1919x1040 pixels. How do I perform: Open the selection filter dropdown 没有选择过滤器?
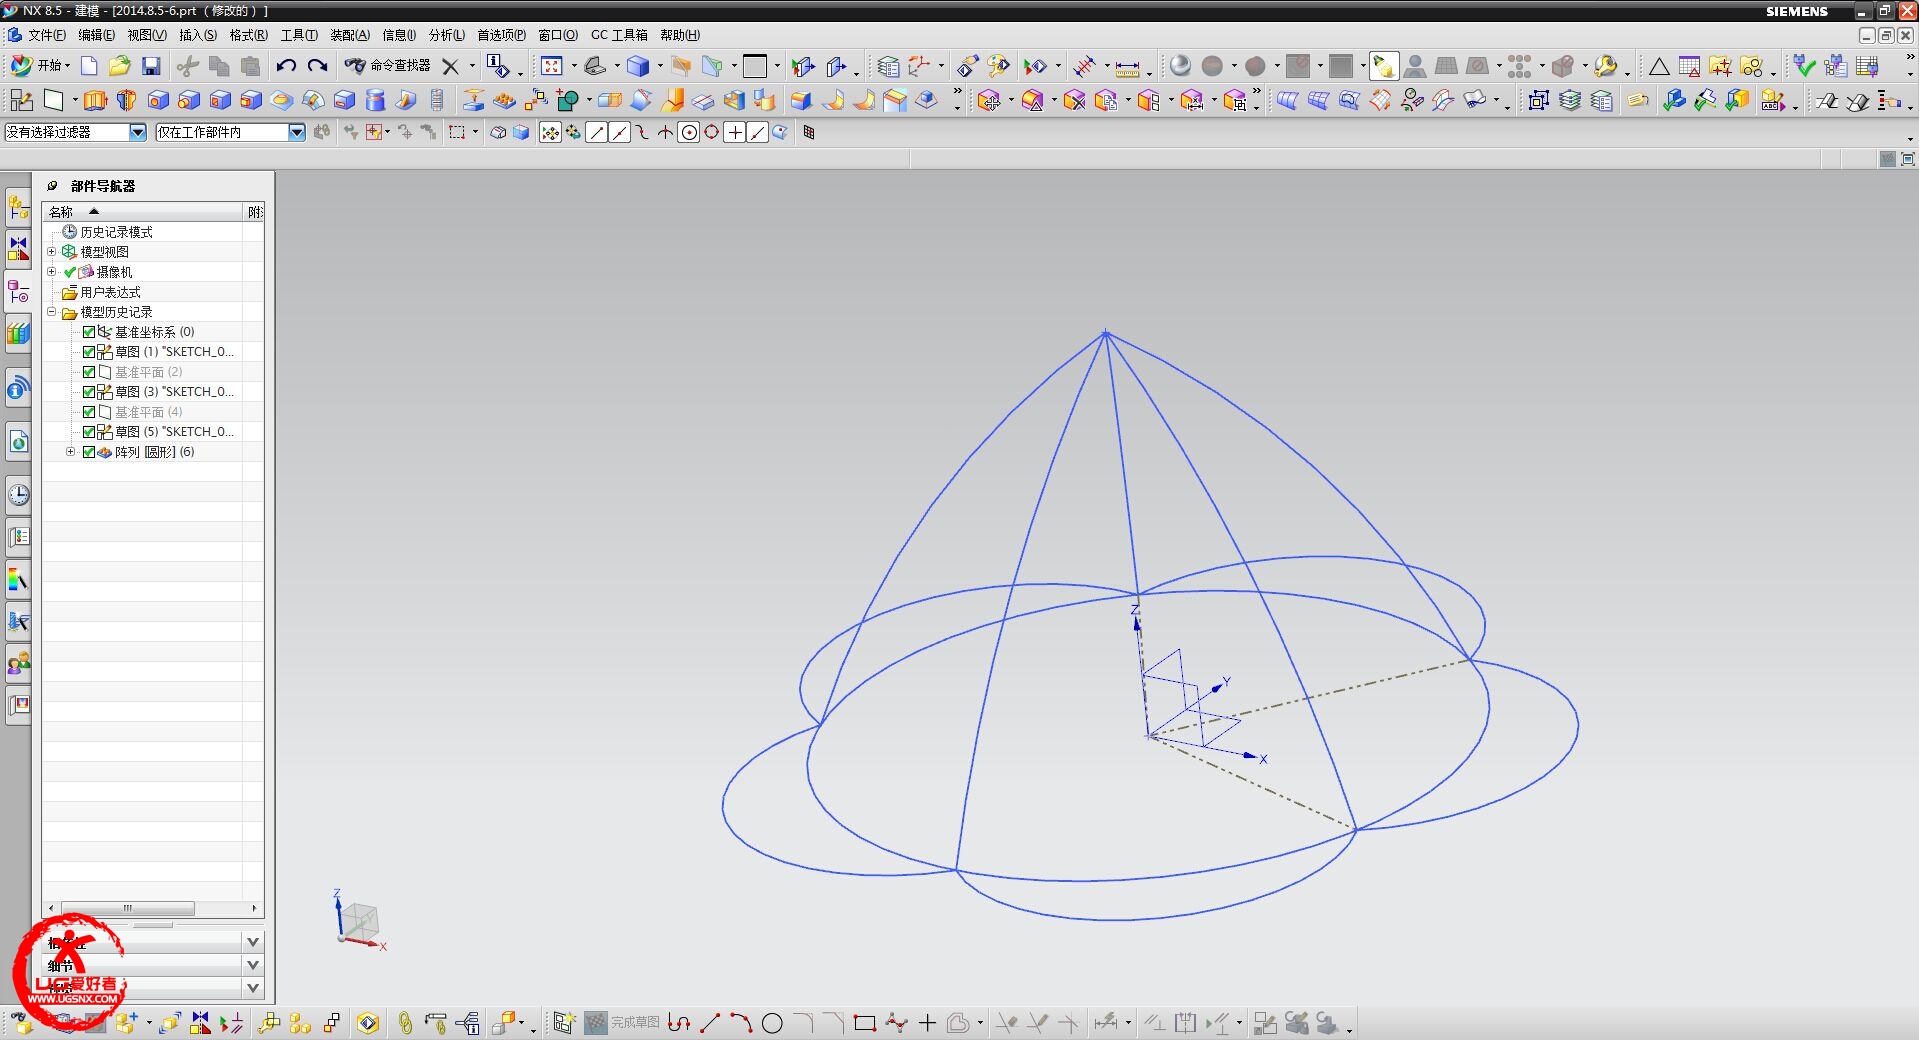pos(138,132)
